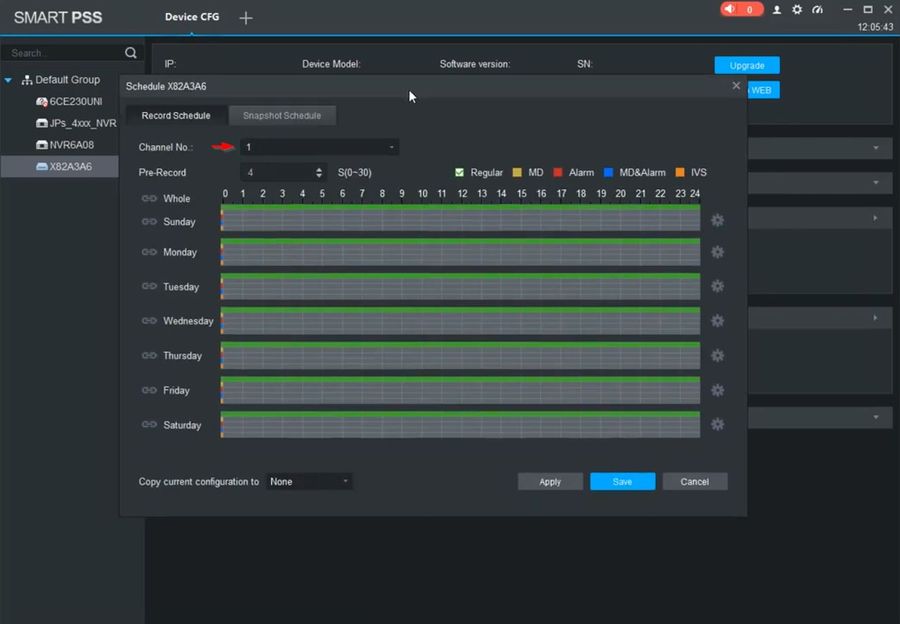The image size is (900, 624).
Task: Open the Channel No. dropdown
Action: click(319, 147)
